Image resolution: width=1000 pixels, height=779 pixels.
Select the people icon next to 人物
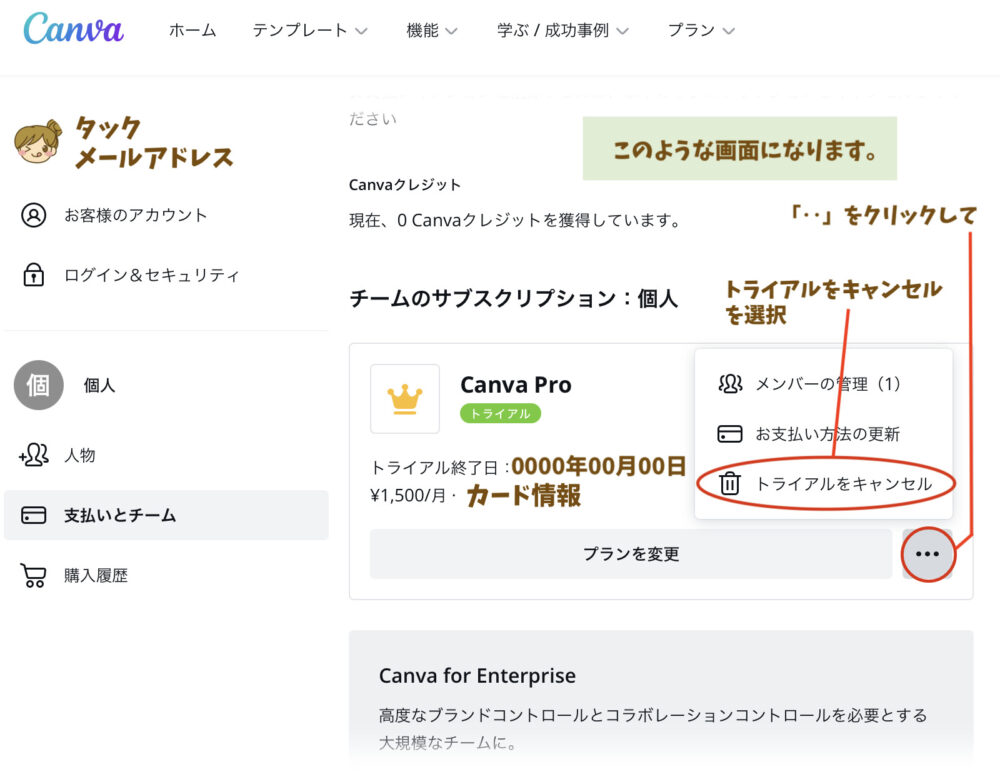33,455
